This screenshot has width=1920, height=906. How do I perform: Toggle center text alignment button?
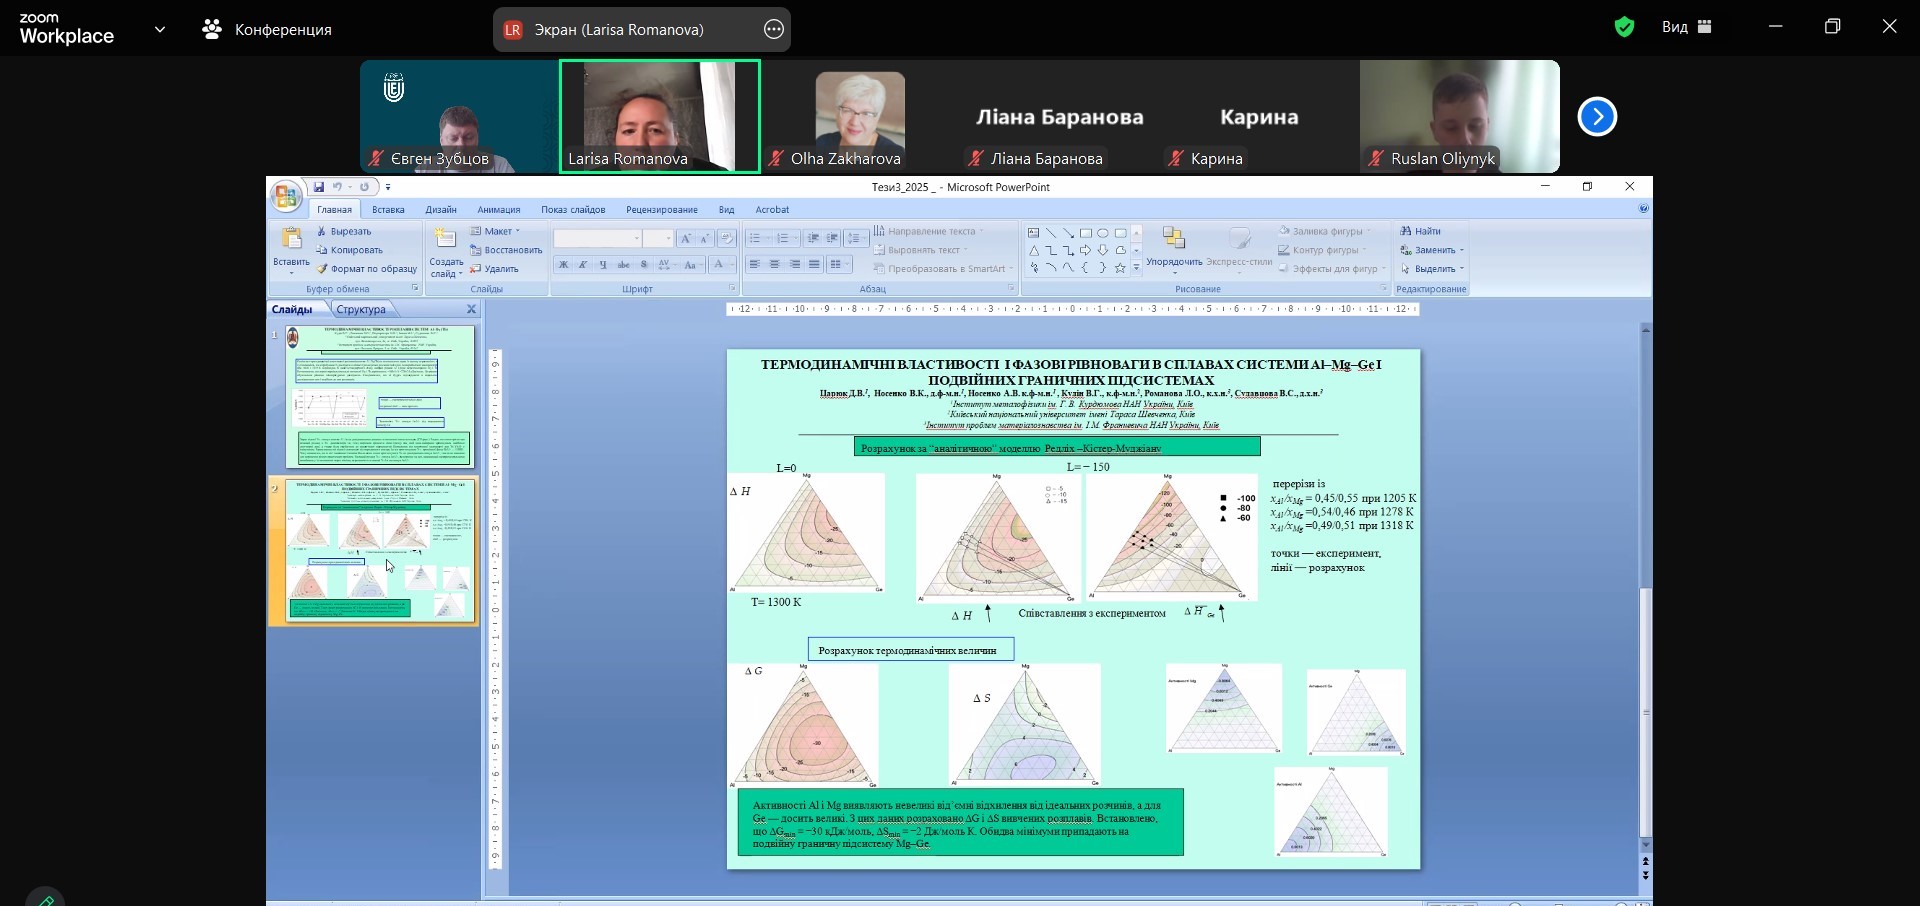(x=774, y=265)
